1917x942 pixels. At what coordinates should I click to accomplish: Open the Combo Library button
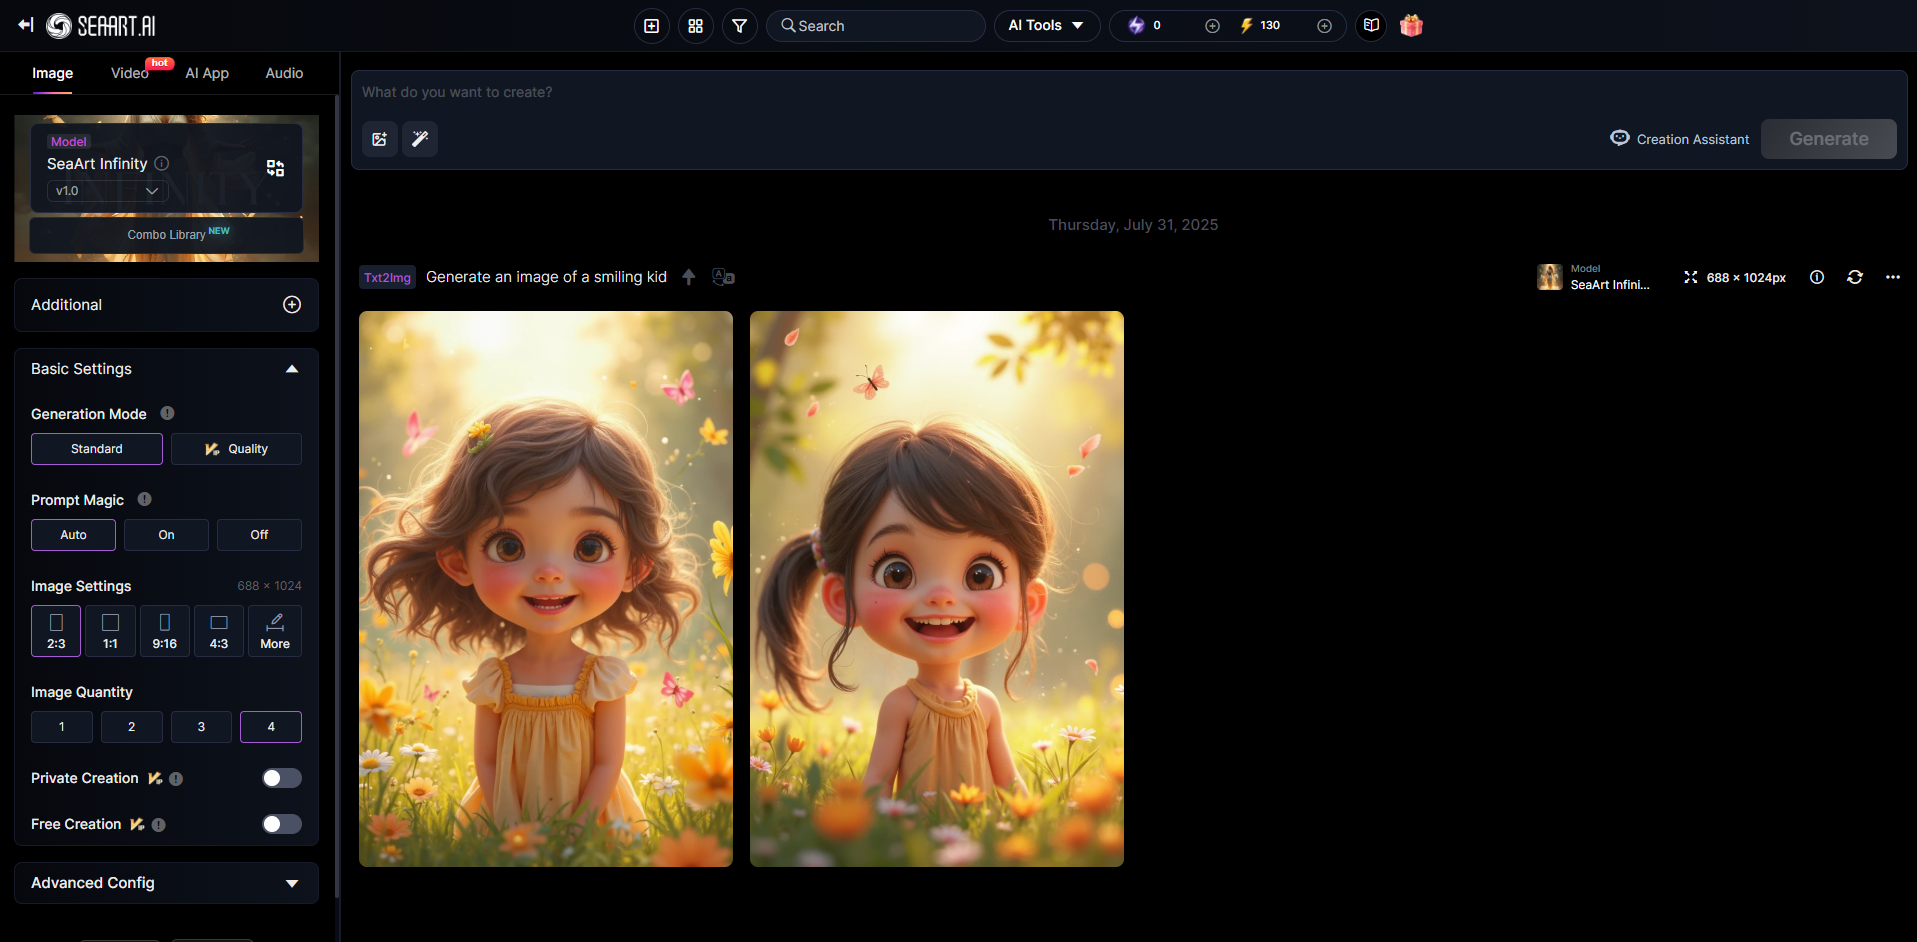click(x=166, y=235)
